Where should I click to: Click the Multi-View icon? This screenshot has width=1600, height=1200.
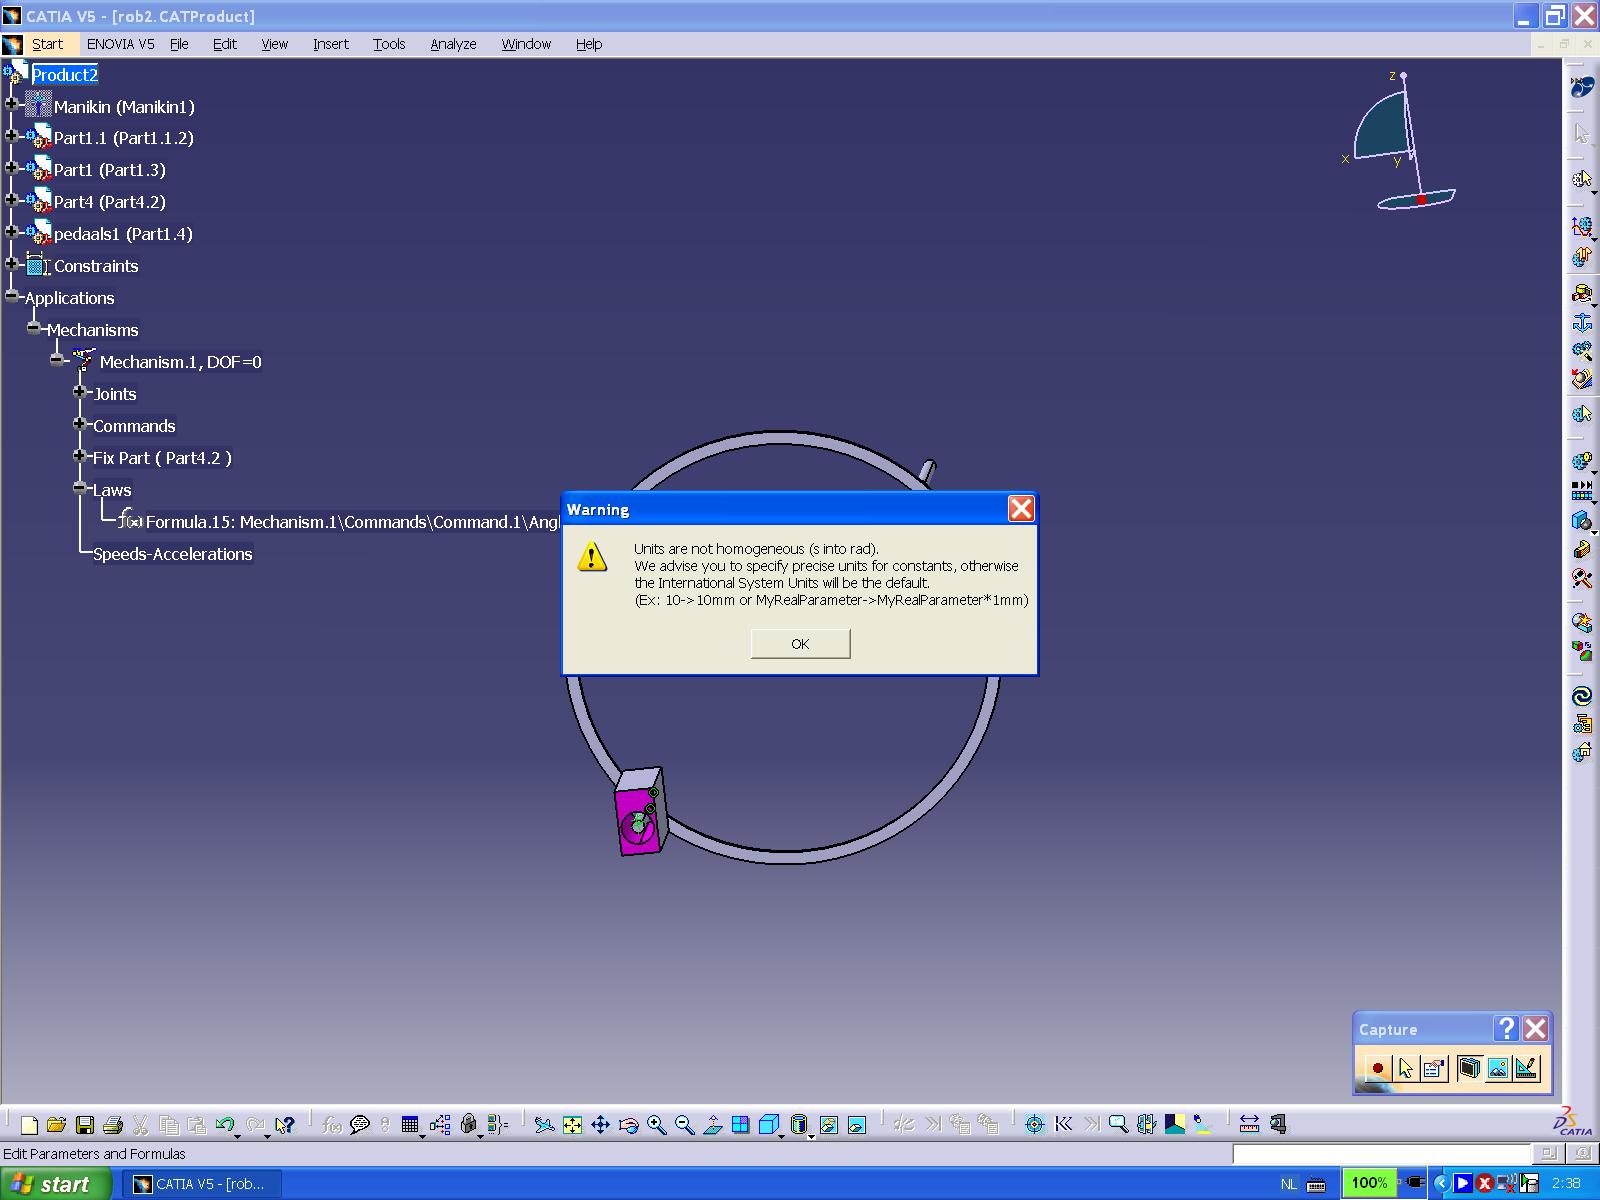[x=740, y=1125]
